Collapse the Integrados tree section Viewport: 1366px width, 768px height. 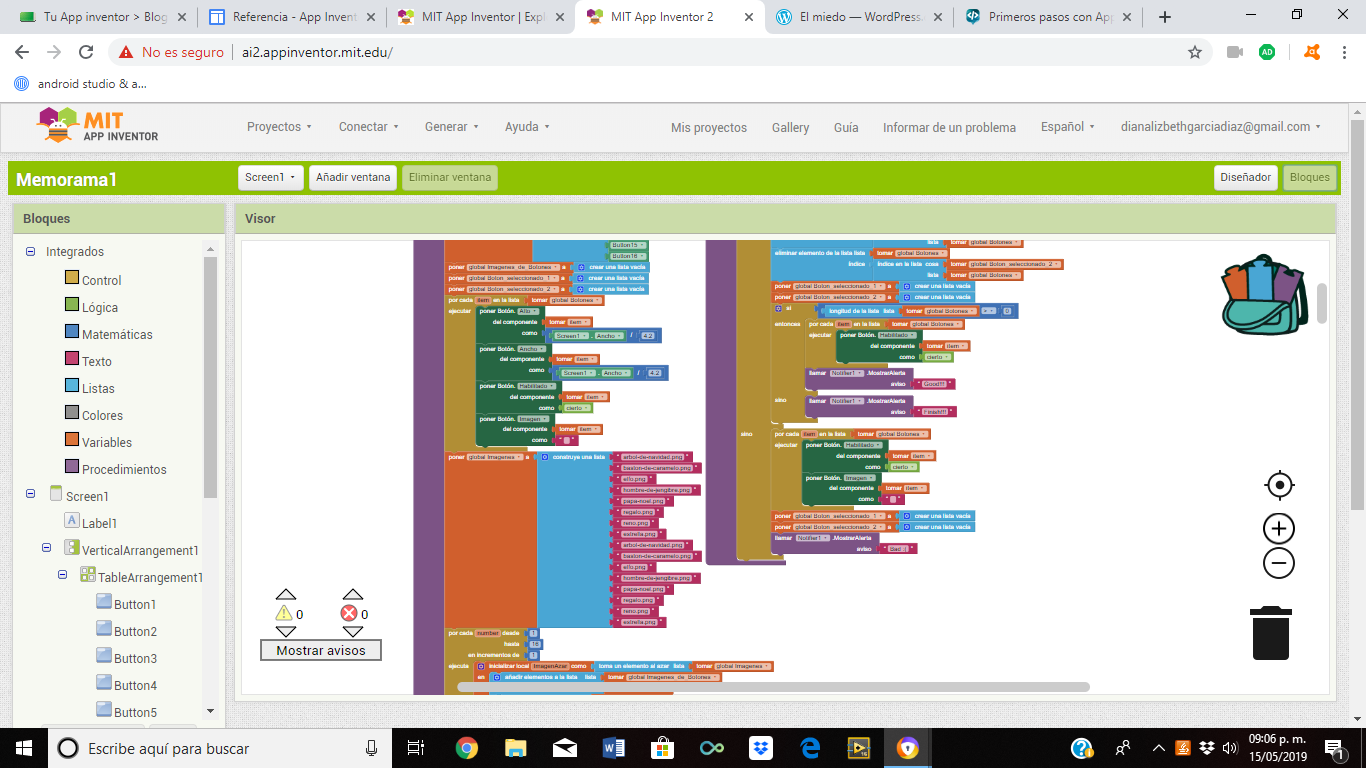[x=31, y=252]
